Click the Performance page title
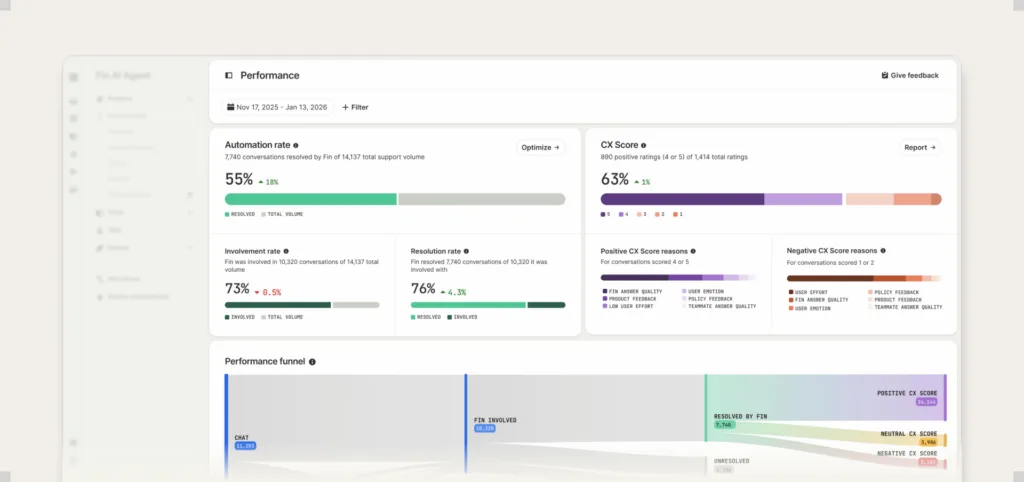 [x=270, y=75]
